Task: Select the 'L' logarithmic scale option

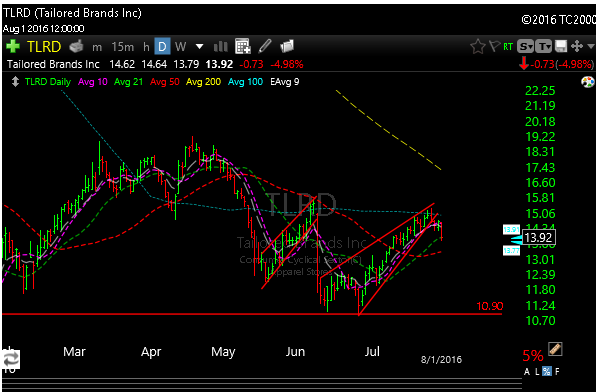Action: pyautogui.click(x=537, y=371)
